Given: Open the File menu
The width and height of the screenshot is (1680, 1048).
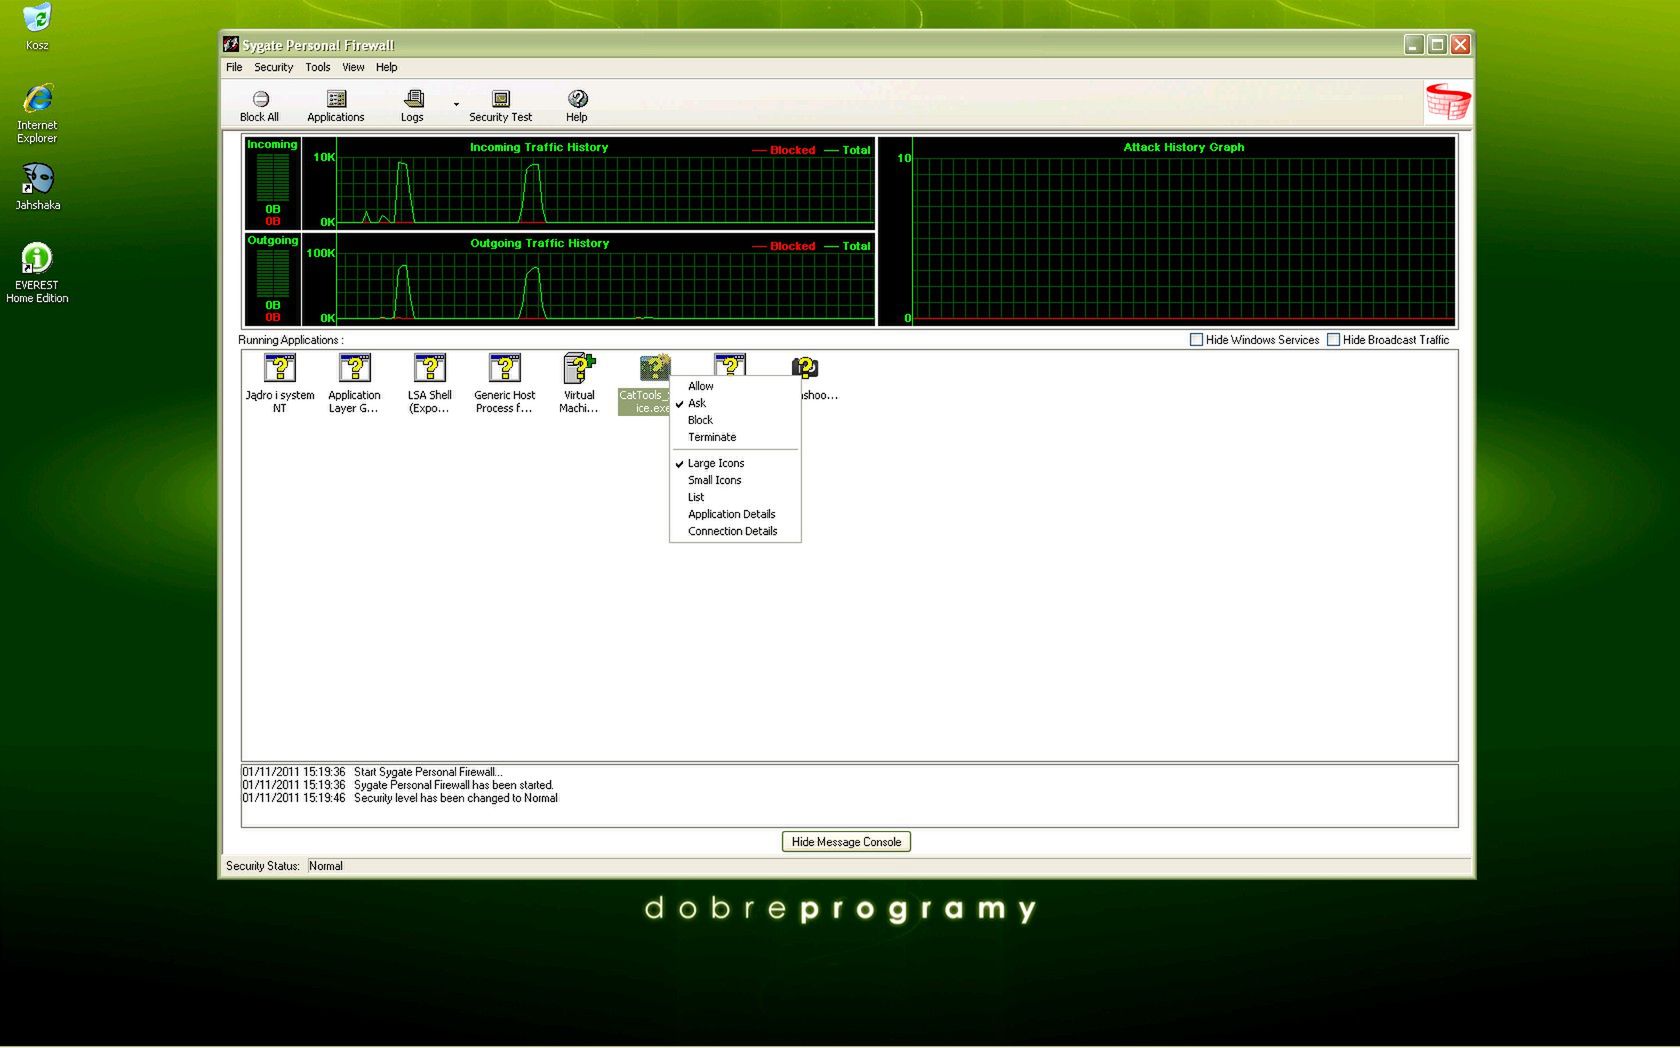Looking at the screenshot, I should point(234,67).
